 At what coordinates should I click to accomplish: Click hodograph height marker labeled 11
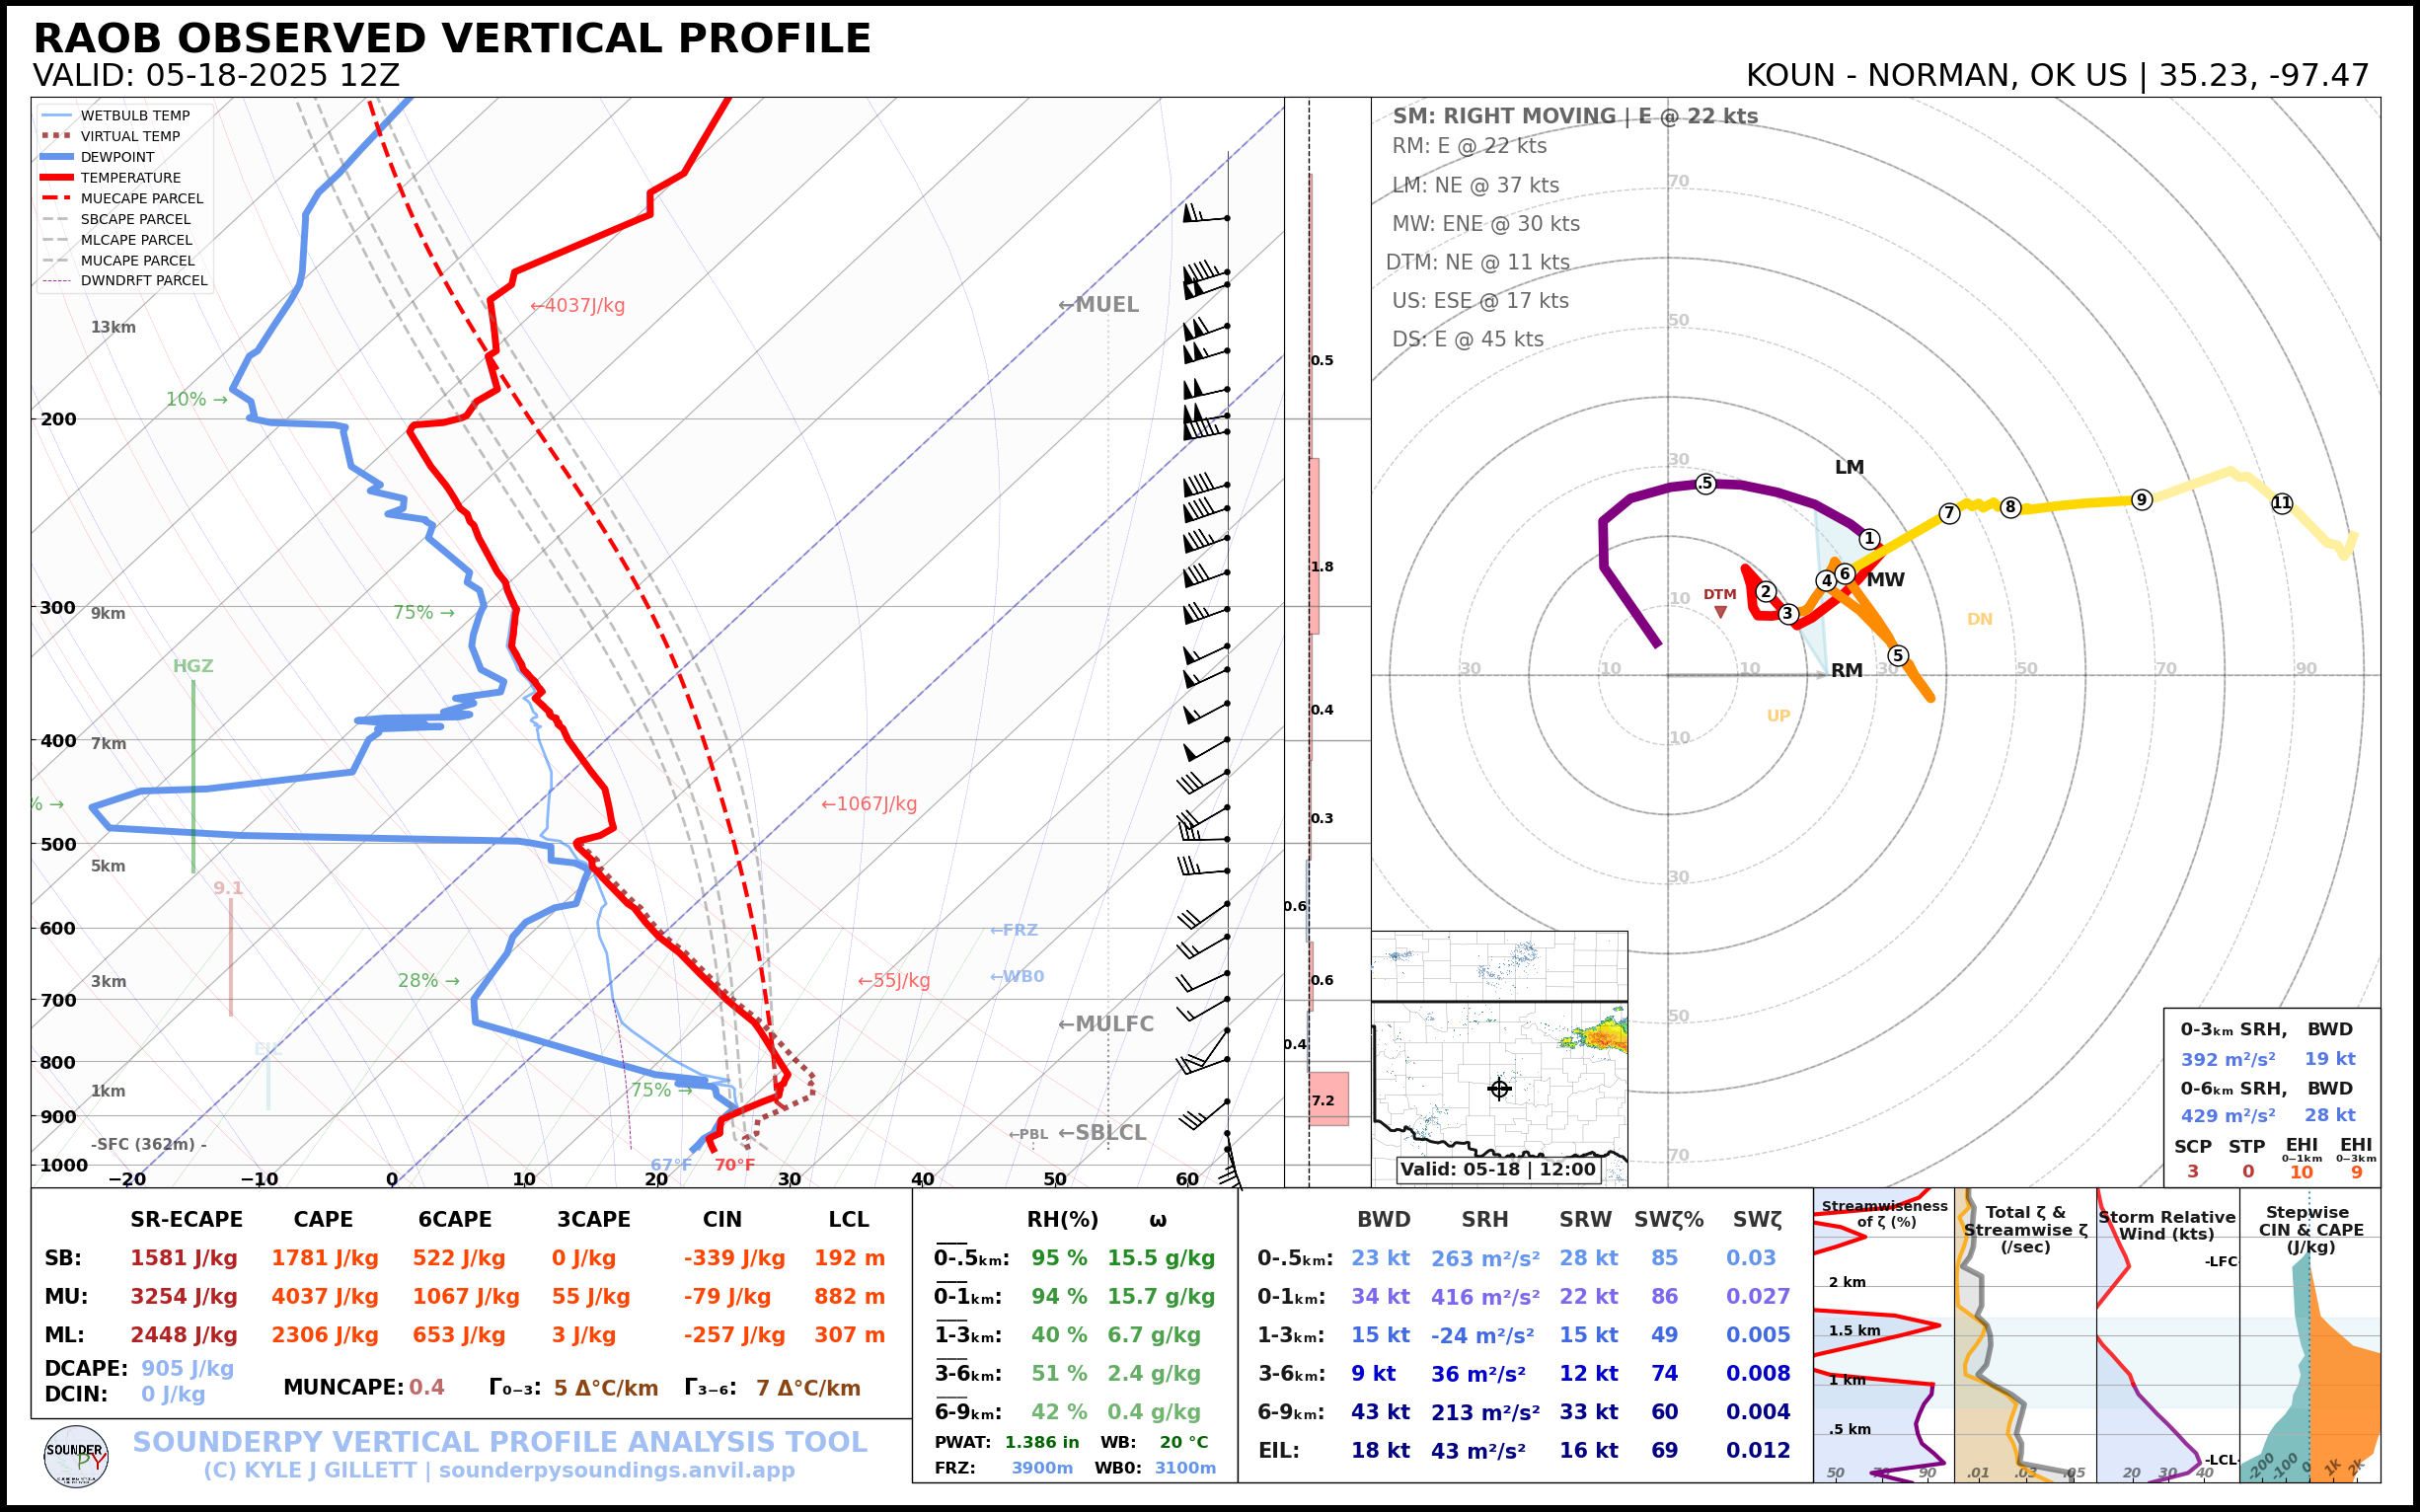[2282, 503]
